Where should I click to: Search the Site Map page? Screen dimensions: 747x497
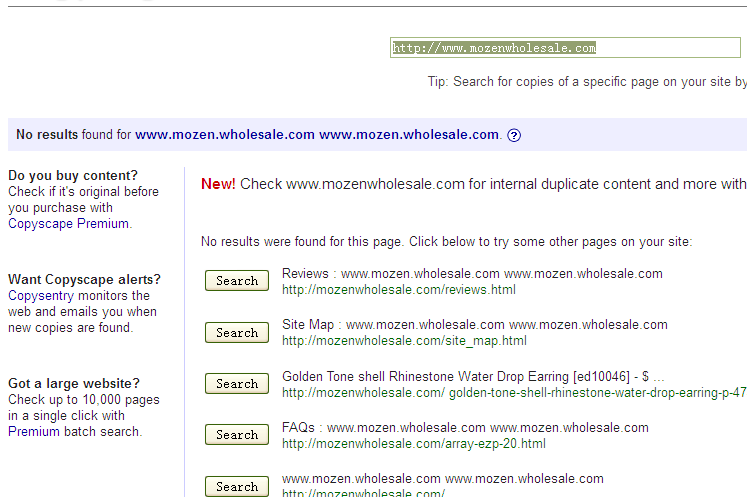point(237,332)
